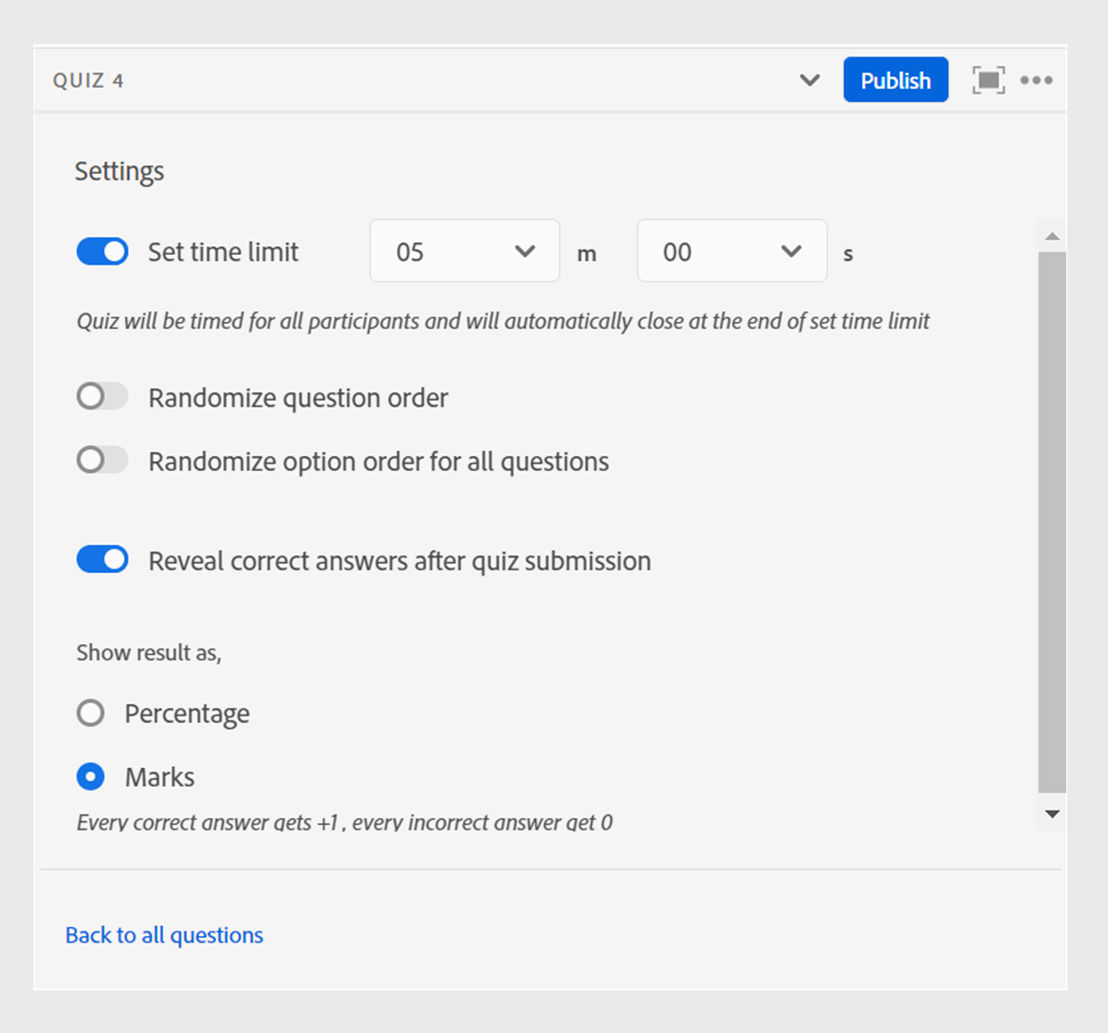Open the seconds dropdown showing 00
This screenshot has height=1033, width=1108.
(731, 251)
